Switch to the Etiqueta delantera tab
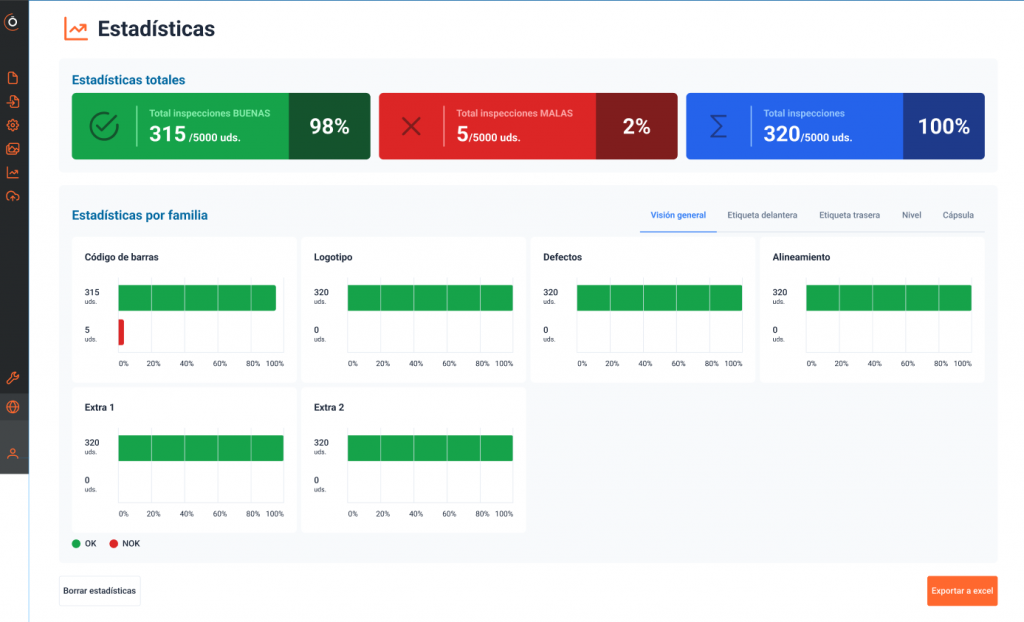 click(x=762, y=215)
